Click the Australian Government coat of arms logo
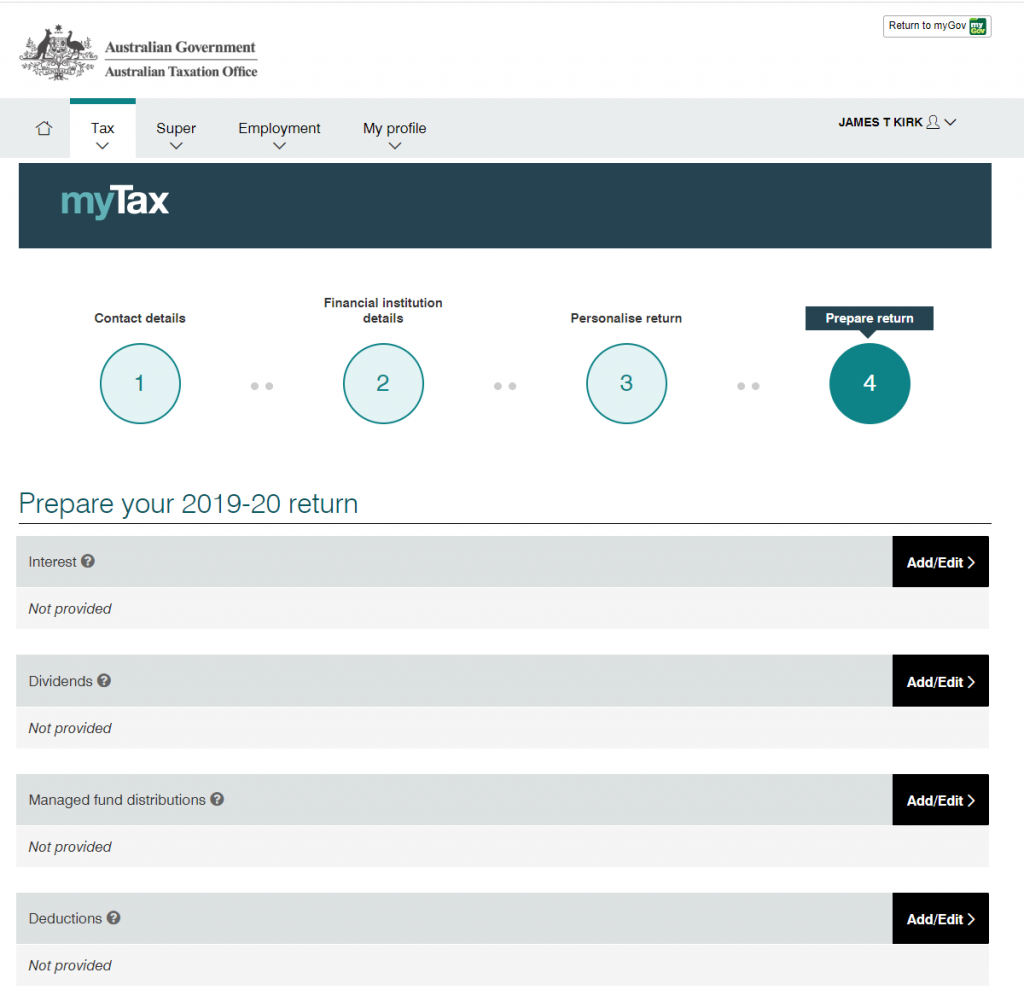Viewport: 1024px width, 990px height. [57, 50]
